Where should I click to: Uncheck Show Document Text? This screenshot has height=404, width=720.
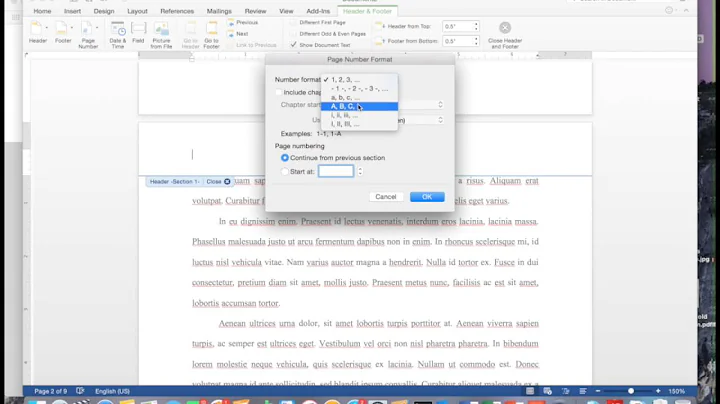coord(293,45)
